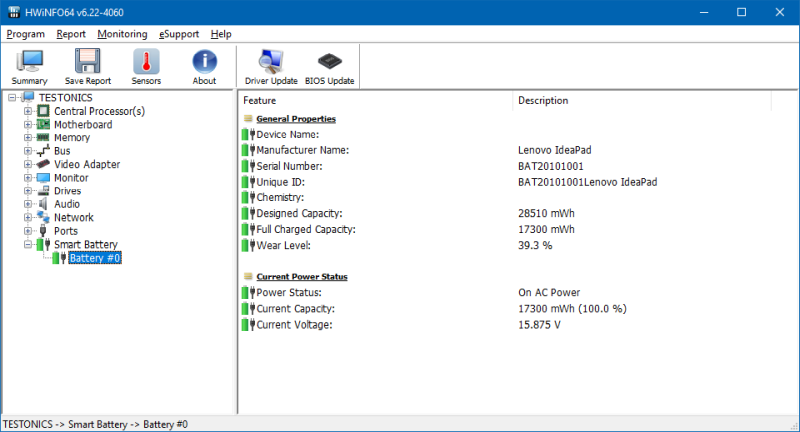Select the 28510 mWh designed capacity value

[x=546, y=213]
